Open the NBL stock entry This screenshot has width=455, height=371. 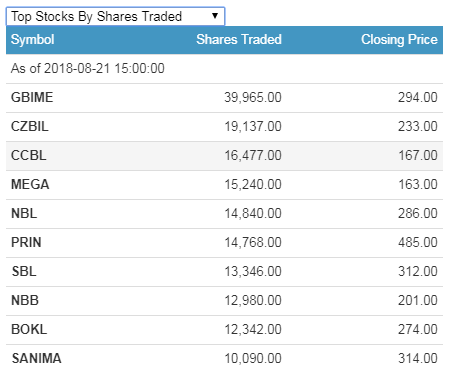(224, 213)
